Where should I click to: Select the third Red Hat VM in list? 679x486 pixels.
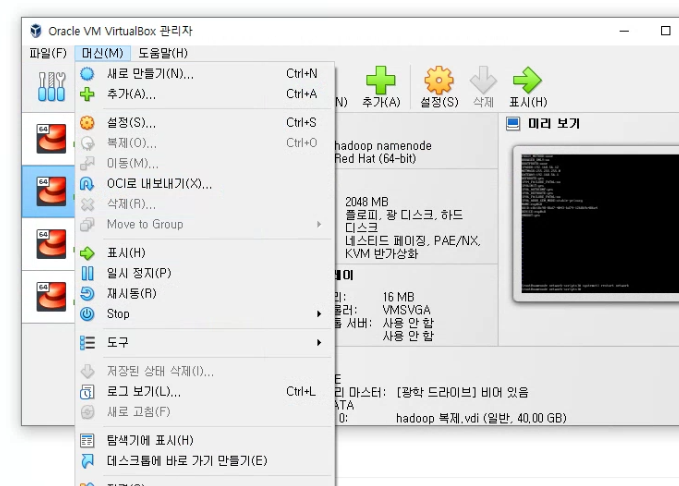coord(48,244)
